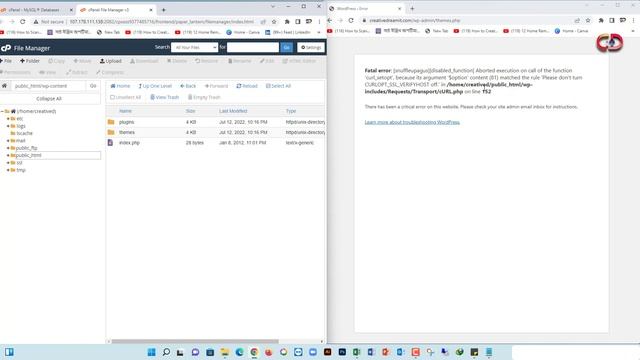Viewport: 640px width, 360px height.
Task: Collapse the /home/creatived root tree node
Action: point(2,111)
